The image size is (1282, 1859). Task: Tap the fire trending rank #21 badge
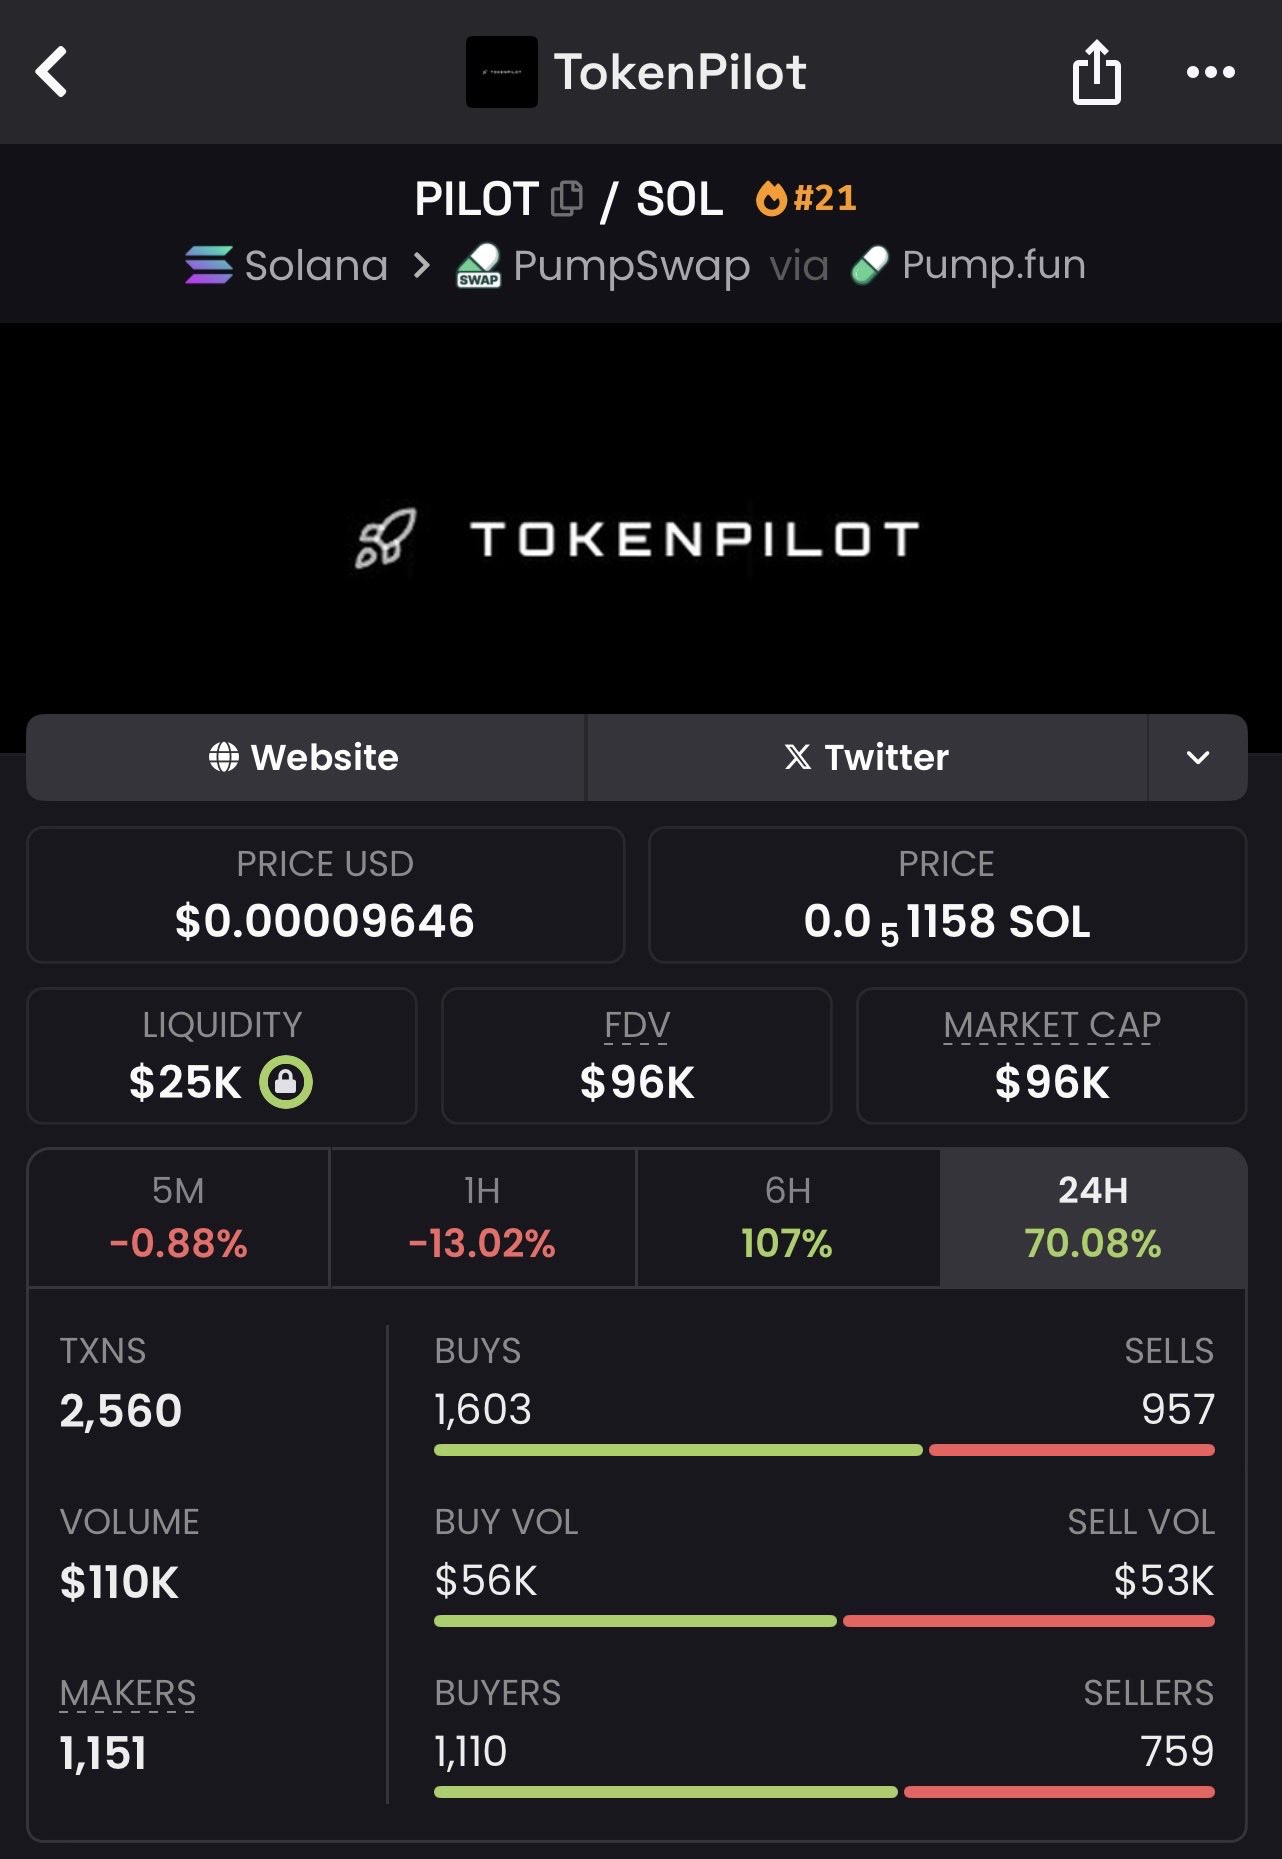pyautogui.click(x=806, y=198)
